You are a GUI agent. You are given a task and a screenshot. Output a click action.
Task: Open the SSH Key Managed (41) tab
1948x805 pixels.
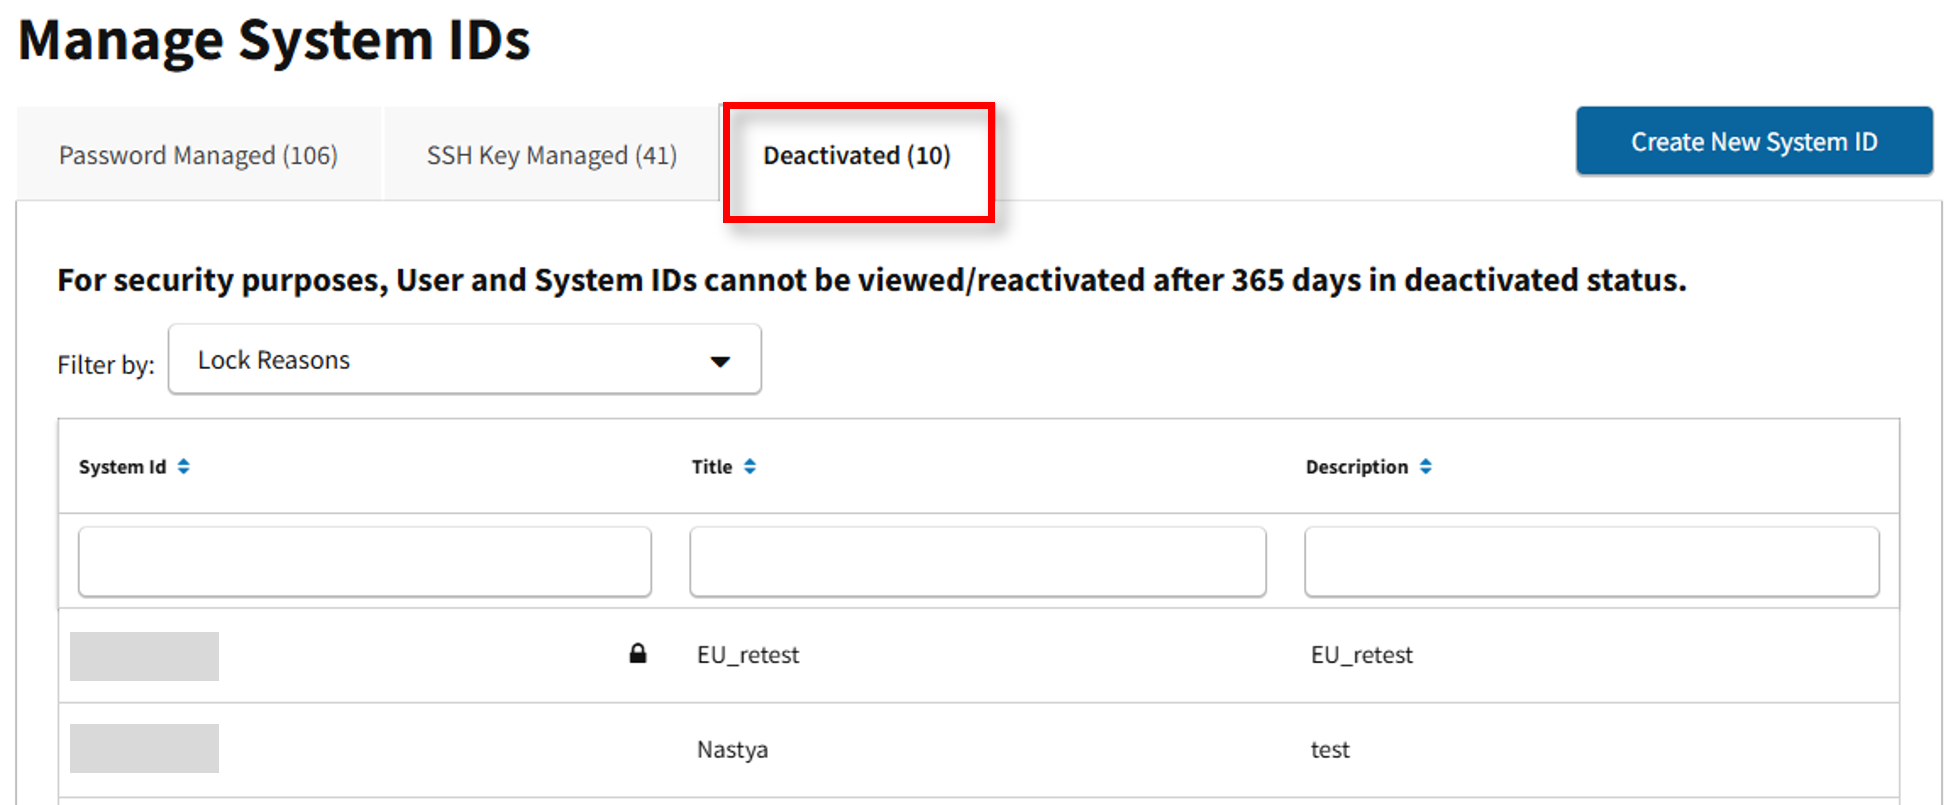pos(551,156)
